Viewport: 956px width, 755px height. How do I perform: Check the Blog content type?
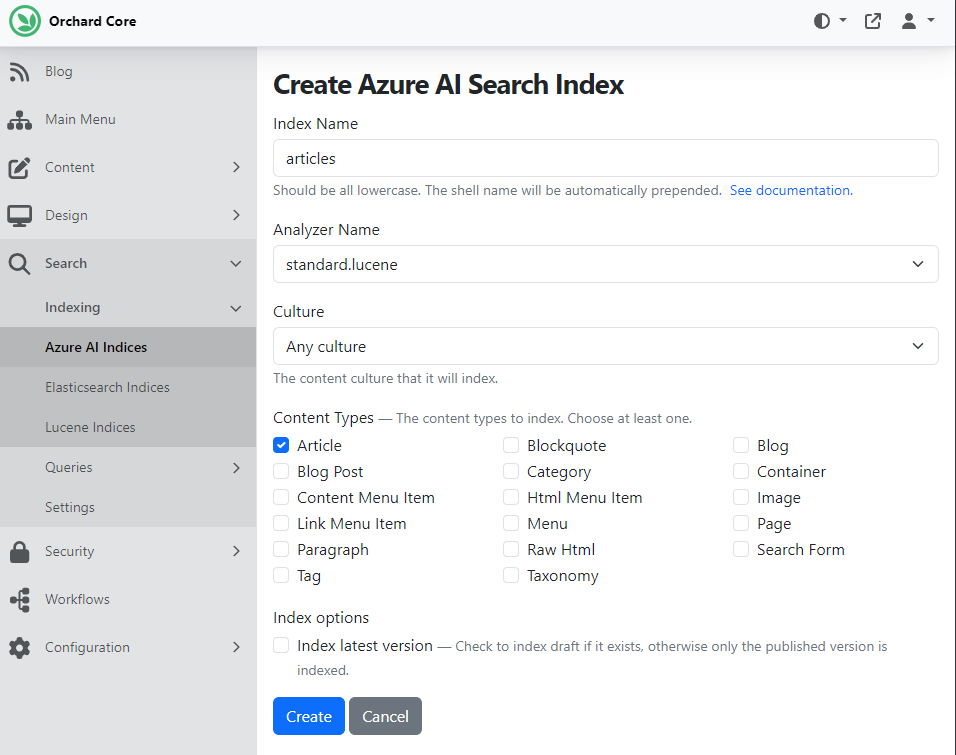point(741,445)
